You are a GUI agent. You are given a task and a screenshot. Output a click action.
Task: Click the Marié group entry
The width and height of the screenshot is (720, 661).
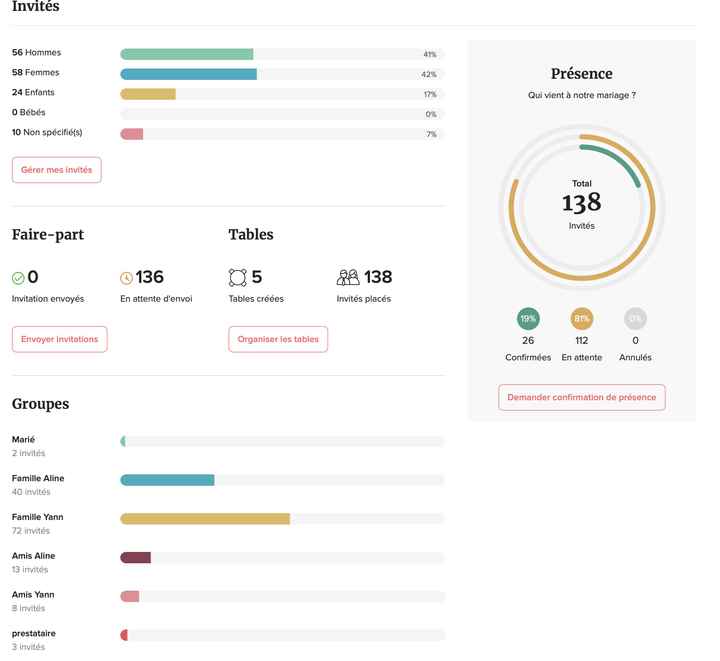coord(24,440)
